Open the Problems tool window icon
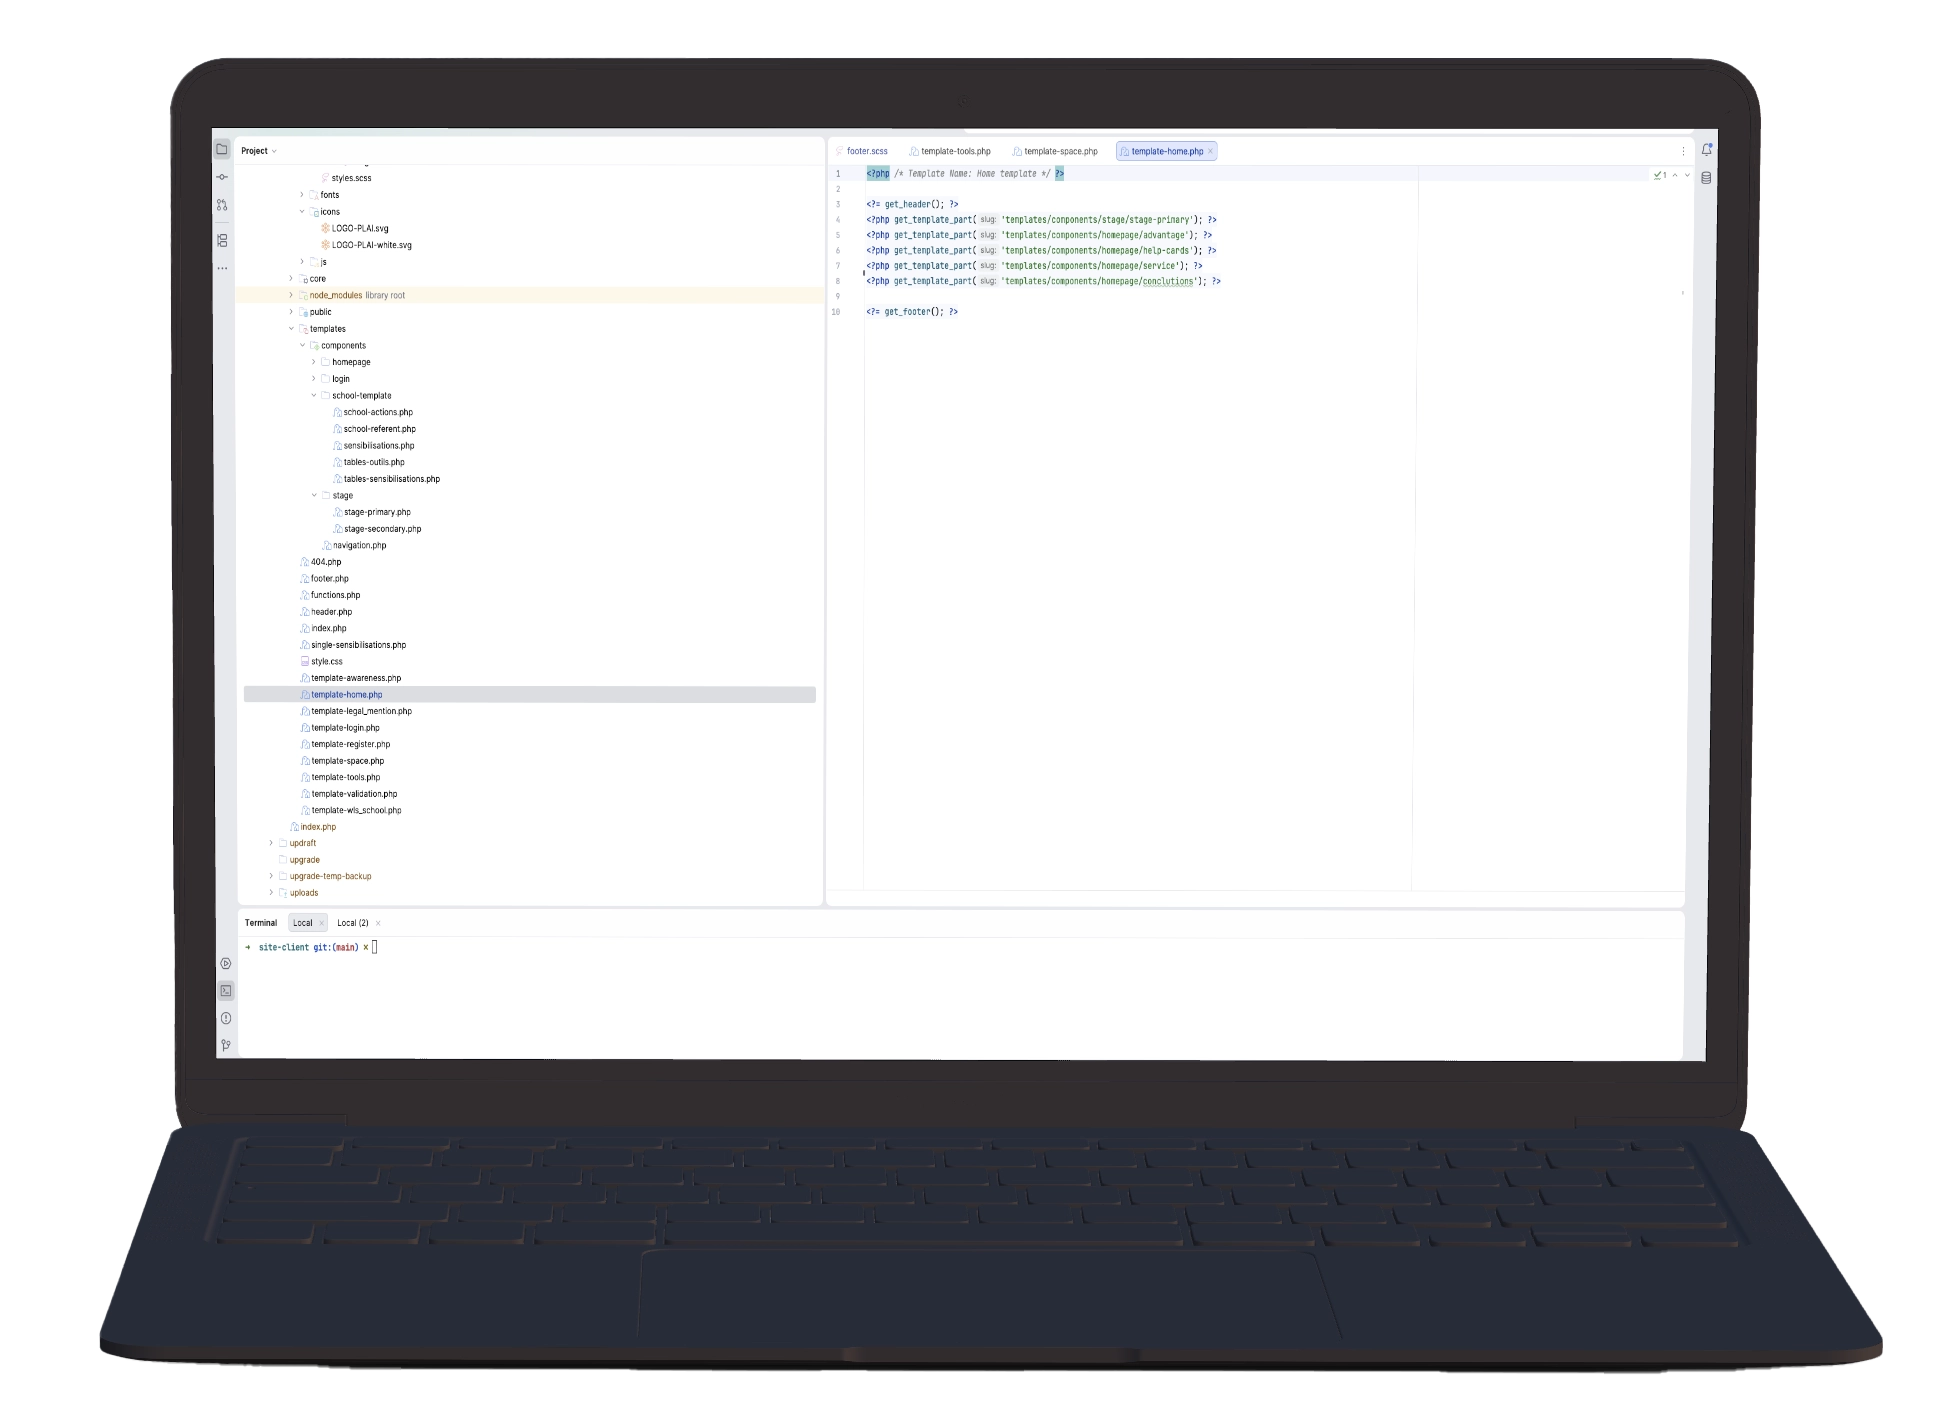The height and width of the screenshot is (1420, 1952). click(x=226, y=1018)
